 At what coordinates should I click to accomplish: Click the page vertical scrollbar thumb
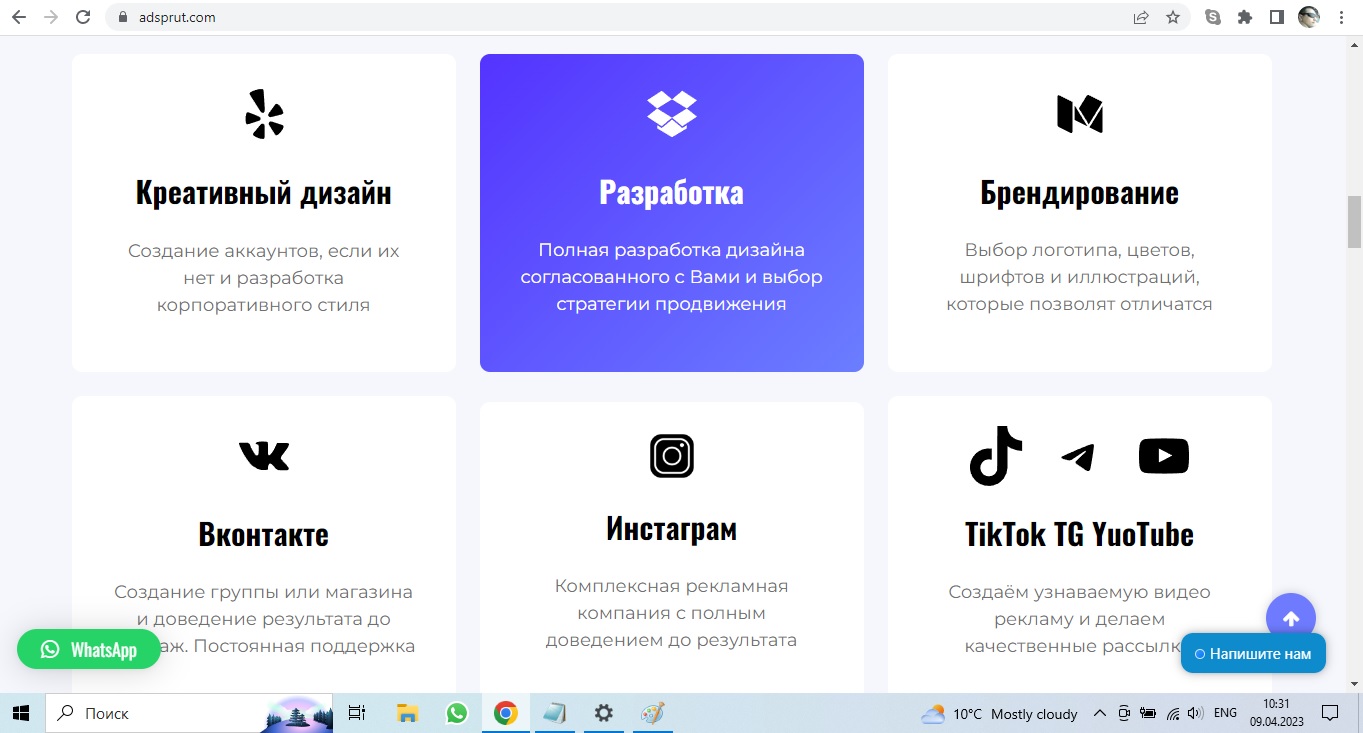pos(1355,222)
